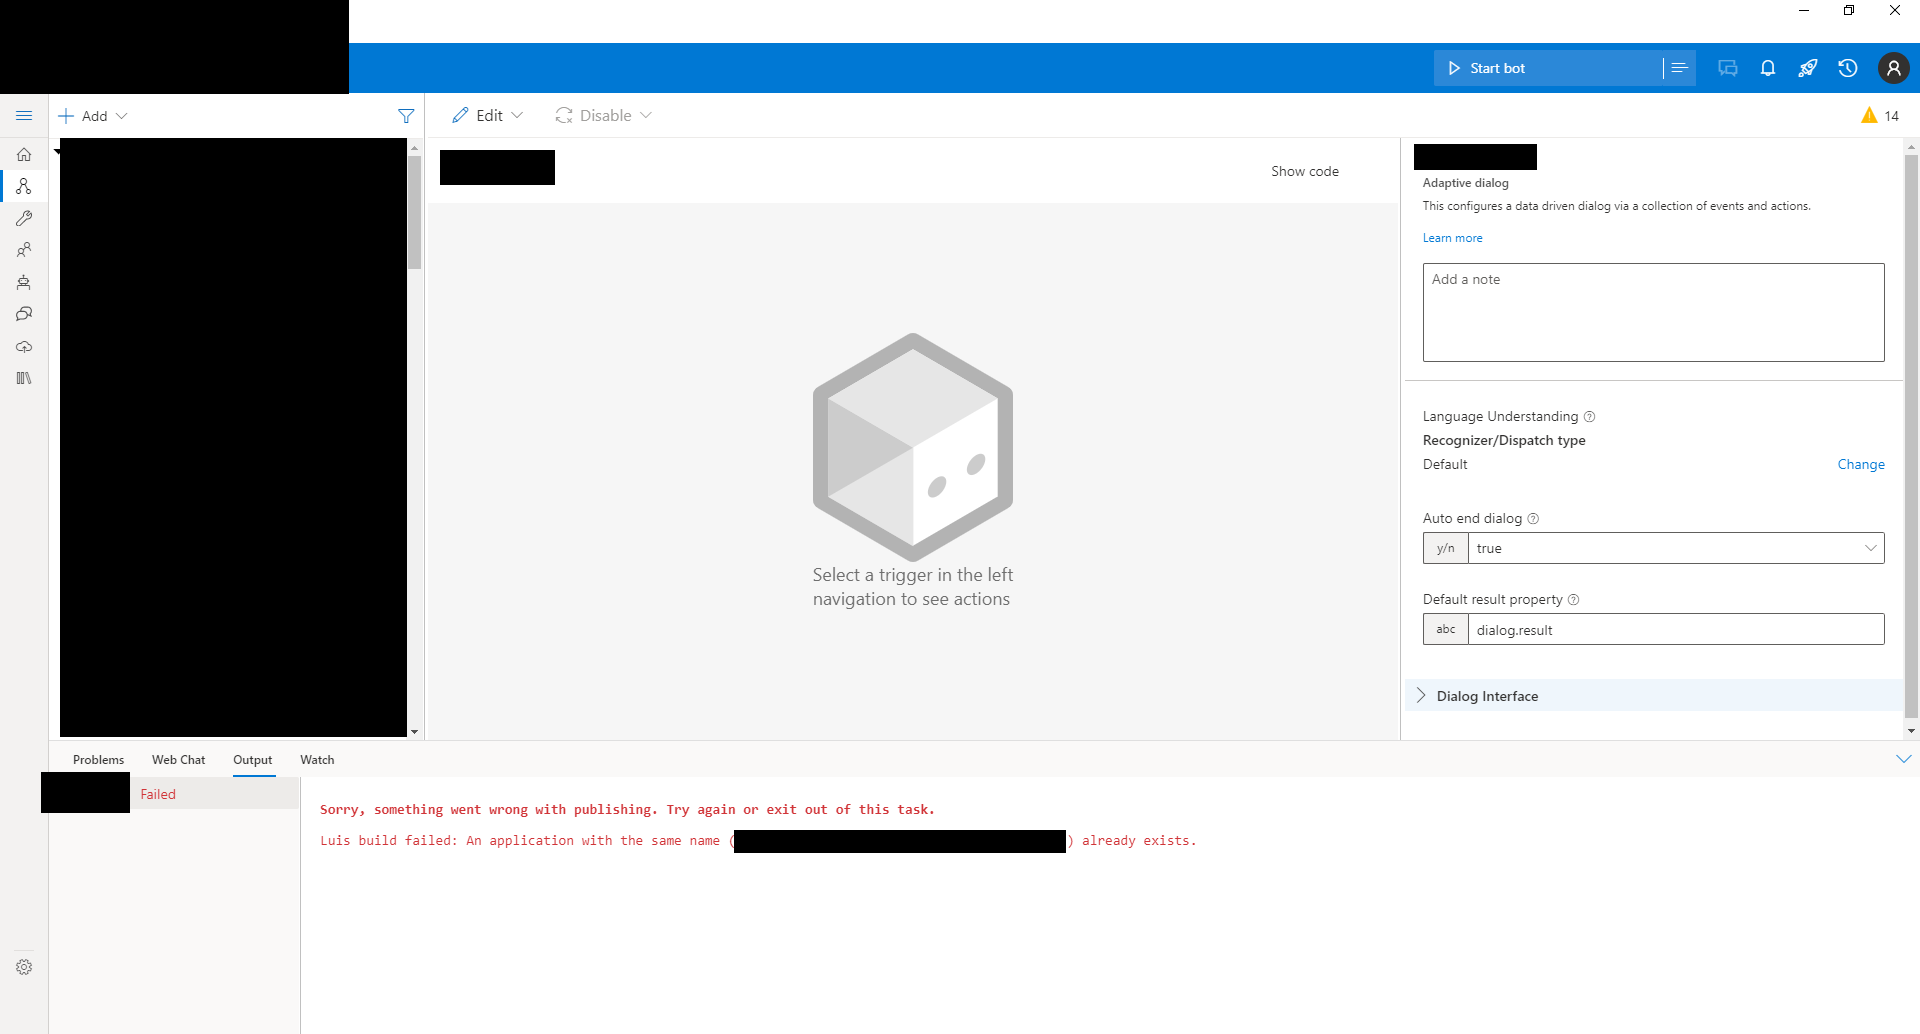Viewport: 1920px width, 1034px height.
Task: Switch to the Problems tab
Action: coord(98,759)
